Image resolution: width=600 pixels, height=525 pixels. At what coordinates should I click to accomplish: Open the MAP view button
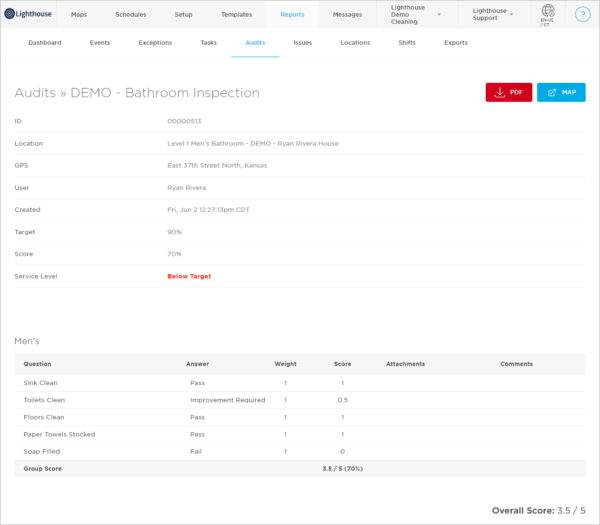[561, 92]
